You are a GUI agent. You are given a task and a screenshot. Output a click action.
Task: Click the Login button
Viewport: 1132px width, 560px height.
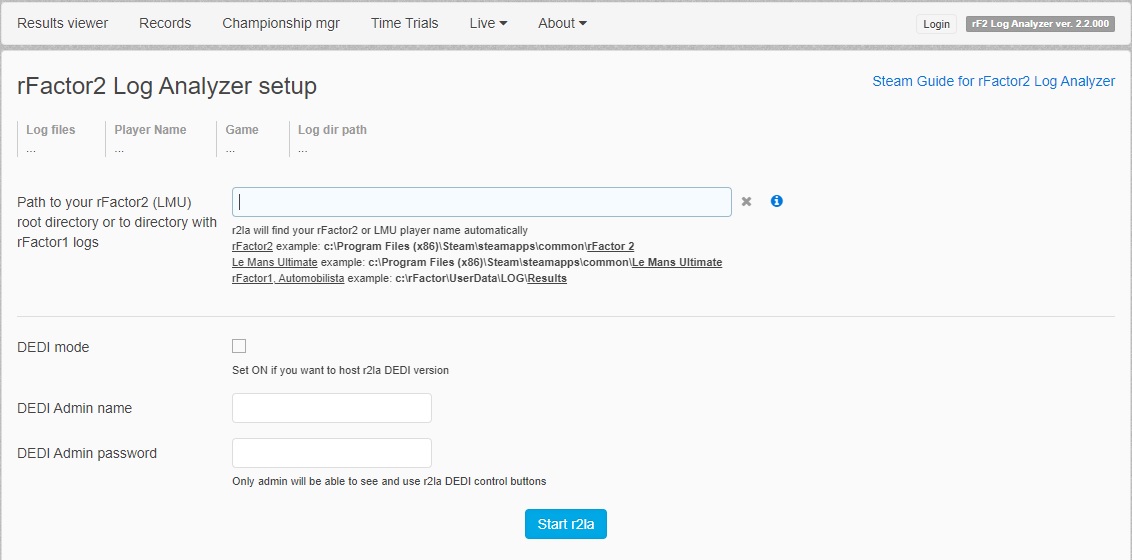(x=936, y=24)
